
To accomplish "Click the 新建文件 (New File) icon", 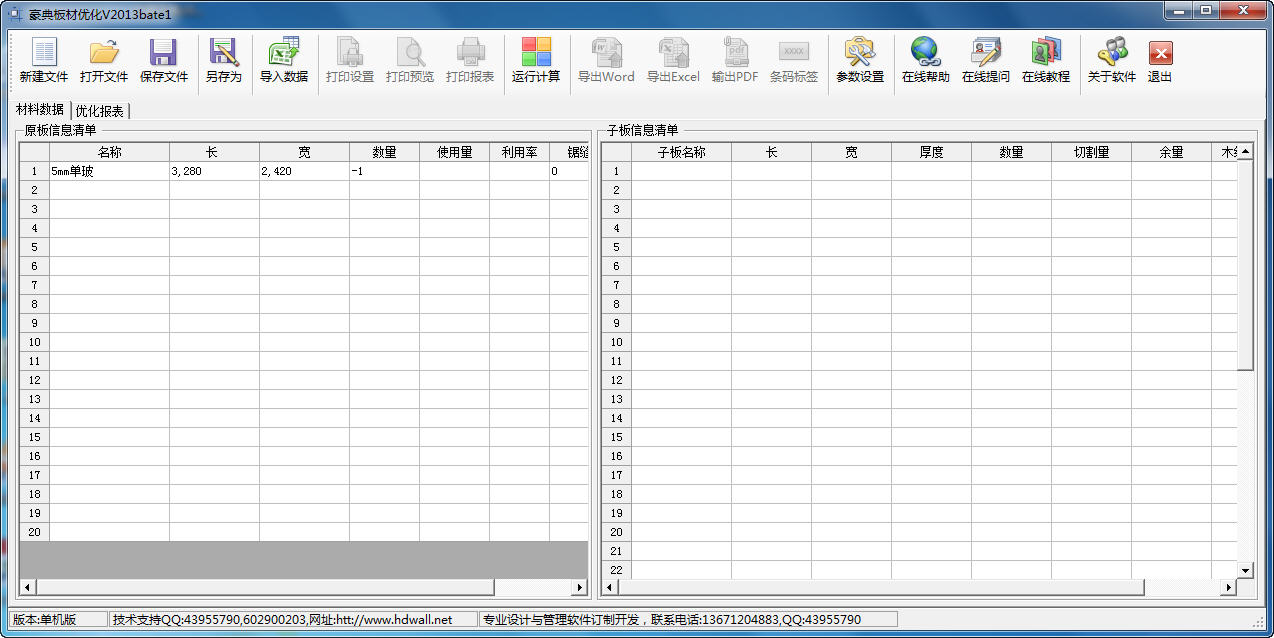I will tap(44, 61).
